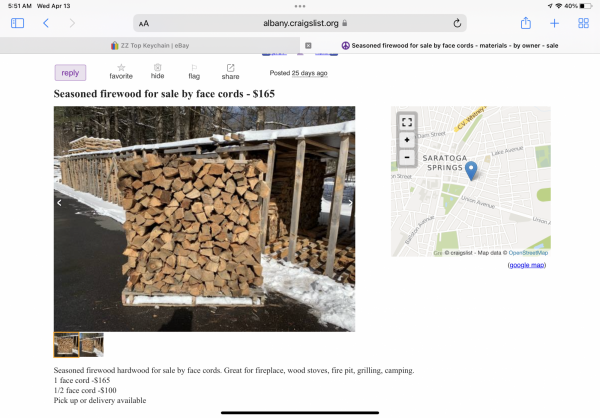
Task: Reply to the firewood seller
Action: (70, 73)
